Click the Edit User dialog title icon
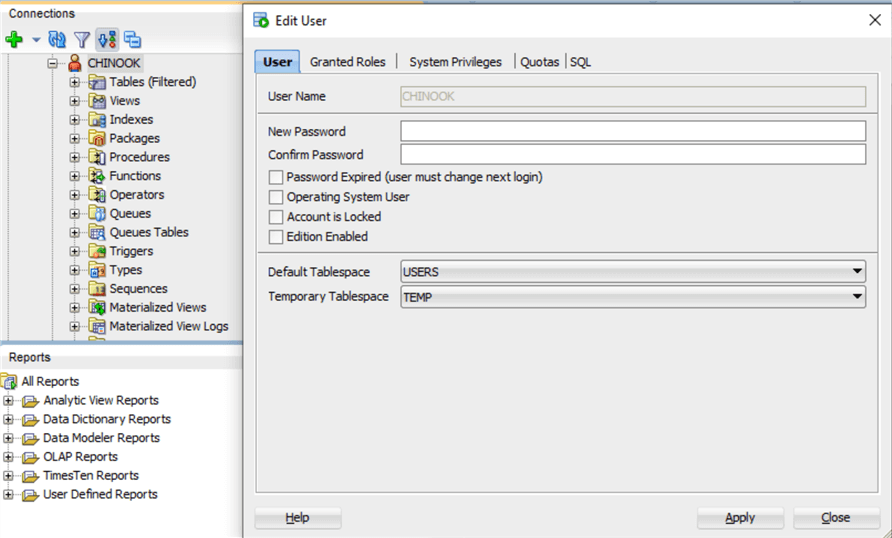Image resolution: width=892 pixels, height=538 pixels. coord(261,20)
